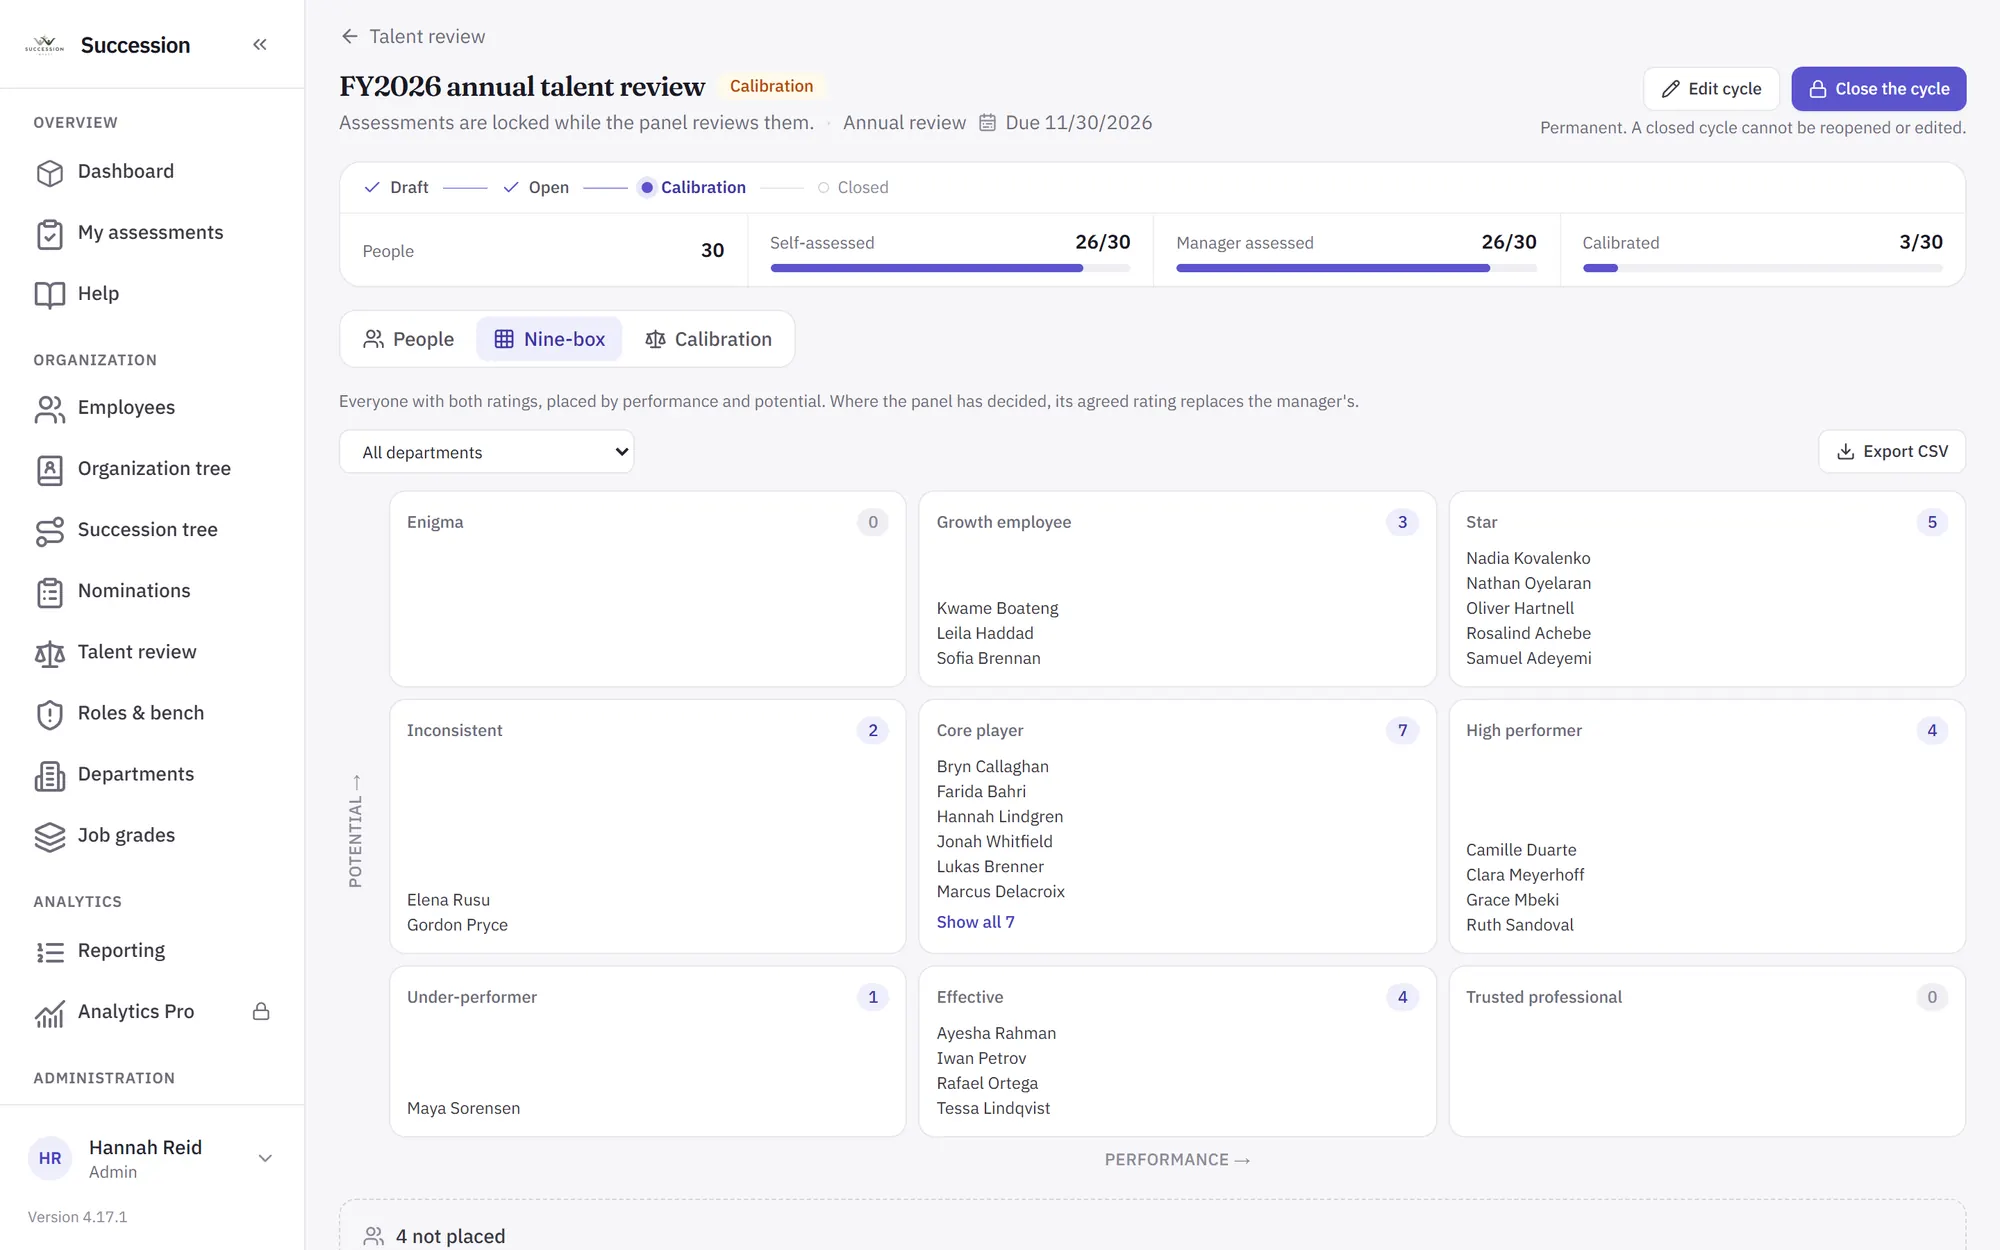Select the Nine-box tab

point(549,339)
